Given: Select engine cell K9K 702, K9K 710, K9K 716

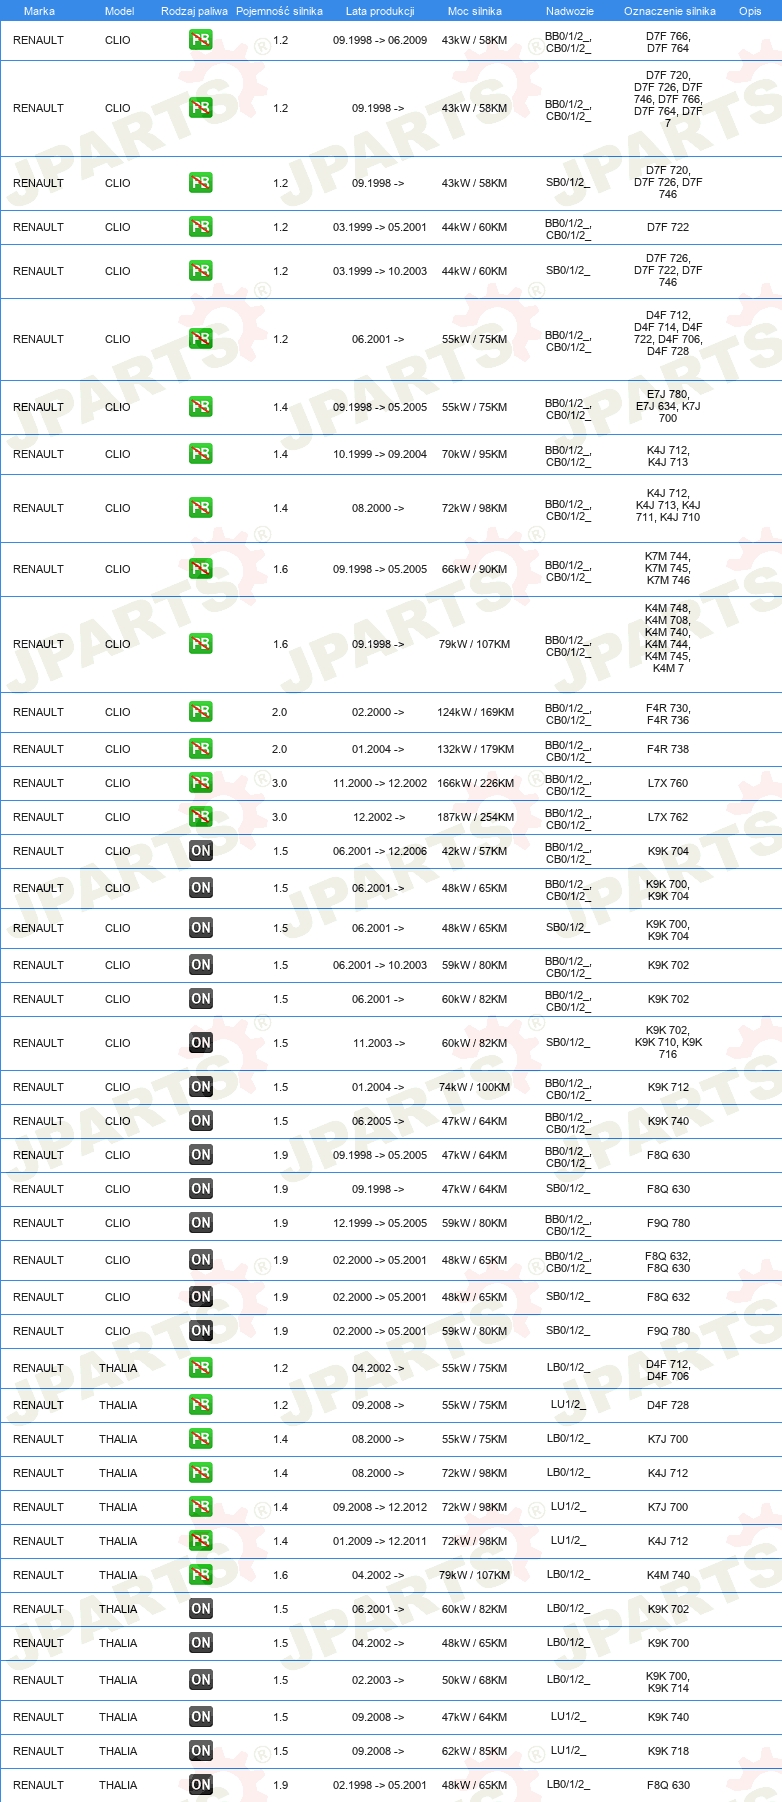Looking at the screenshot, I should [x=668, y=1042].
